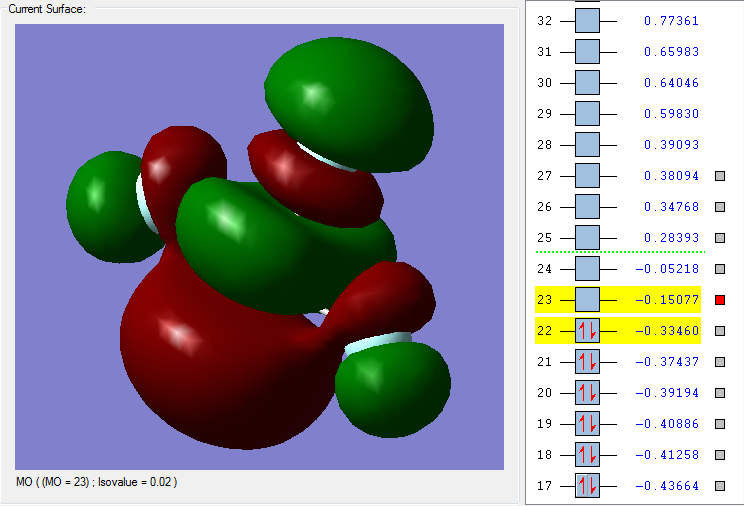Select the gray square marker beside -0.39194
This screenshot has width=744, height=506.
point(720,393)
